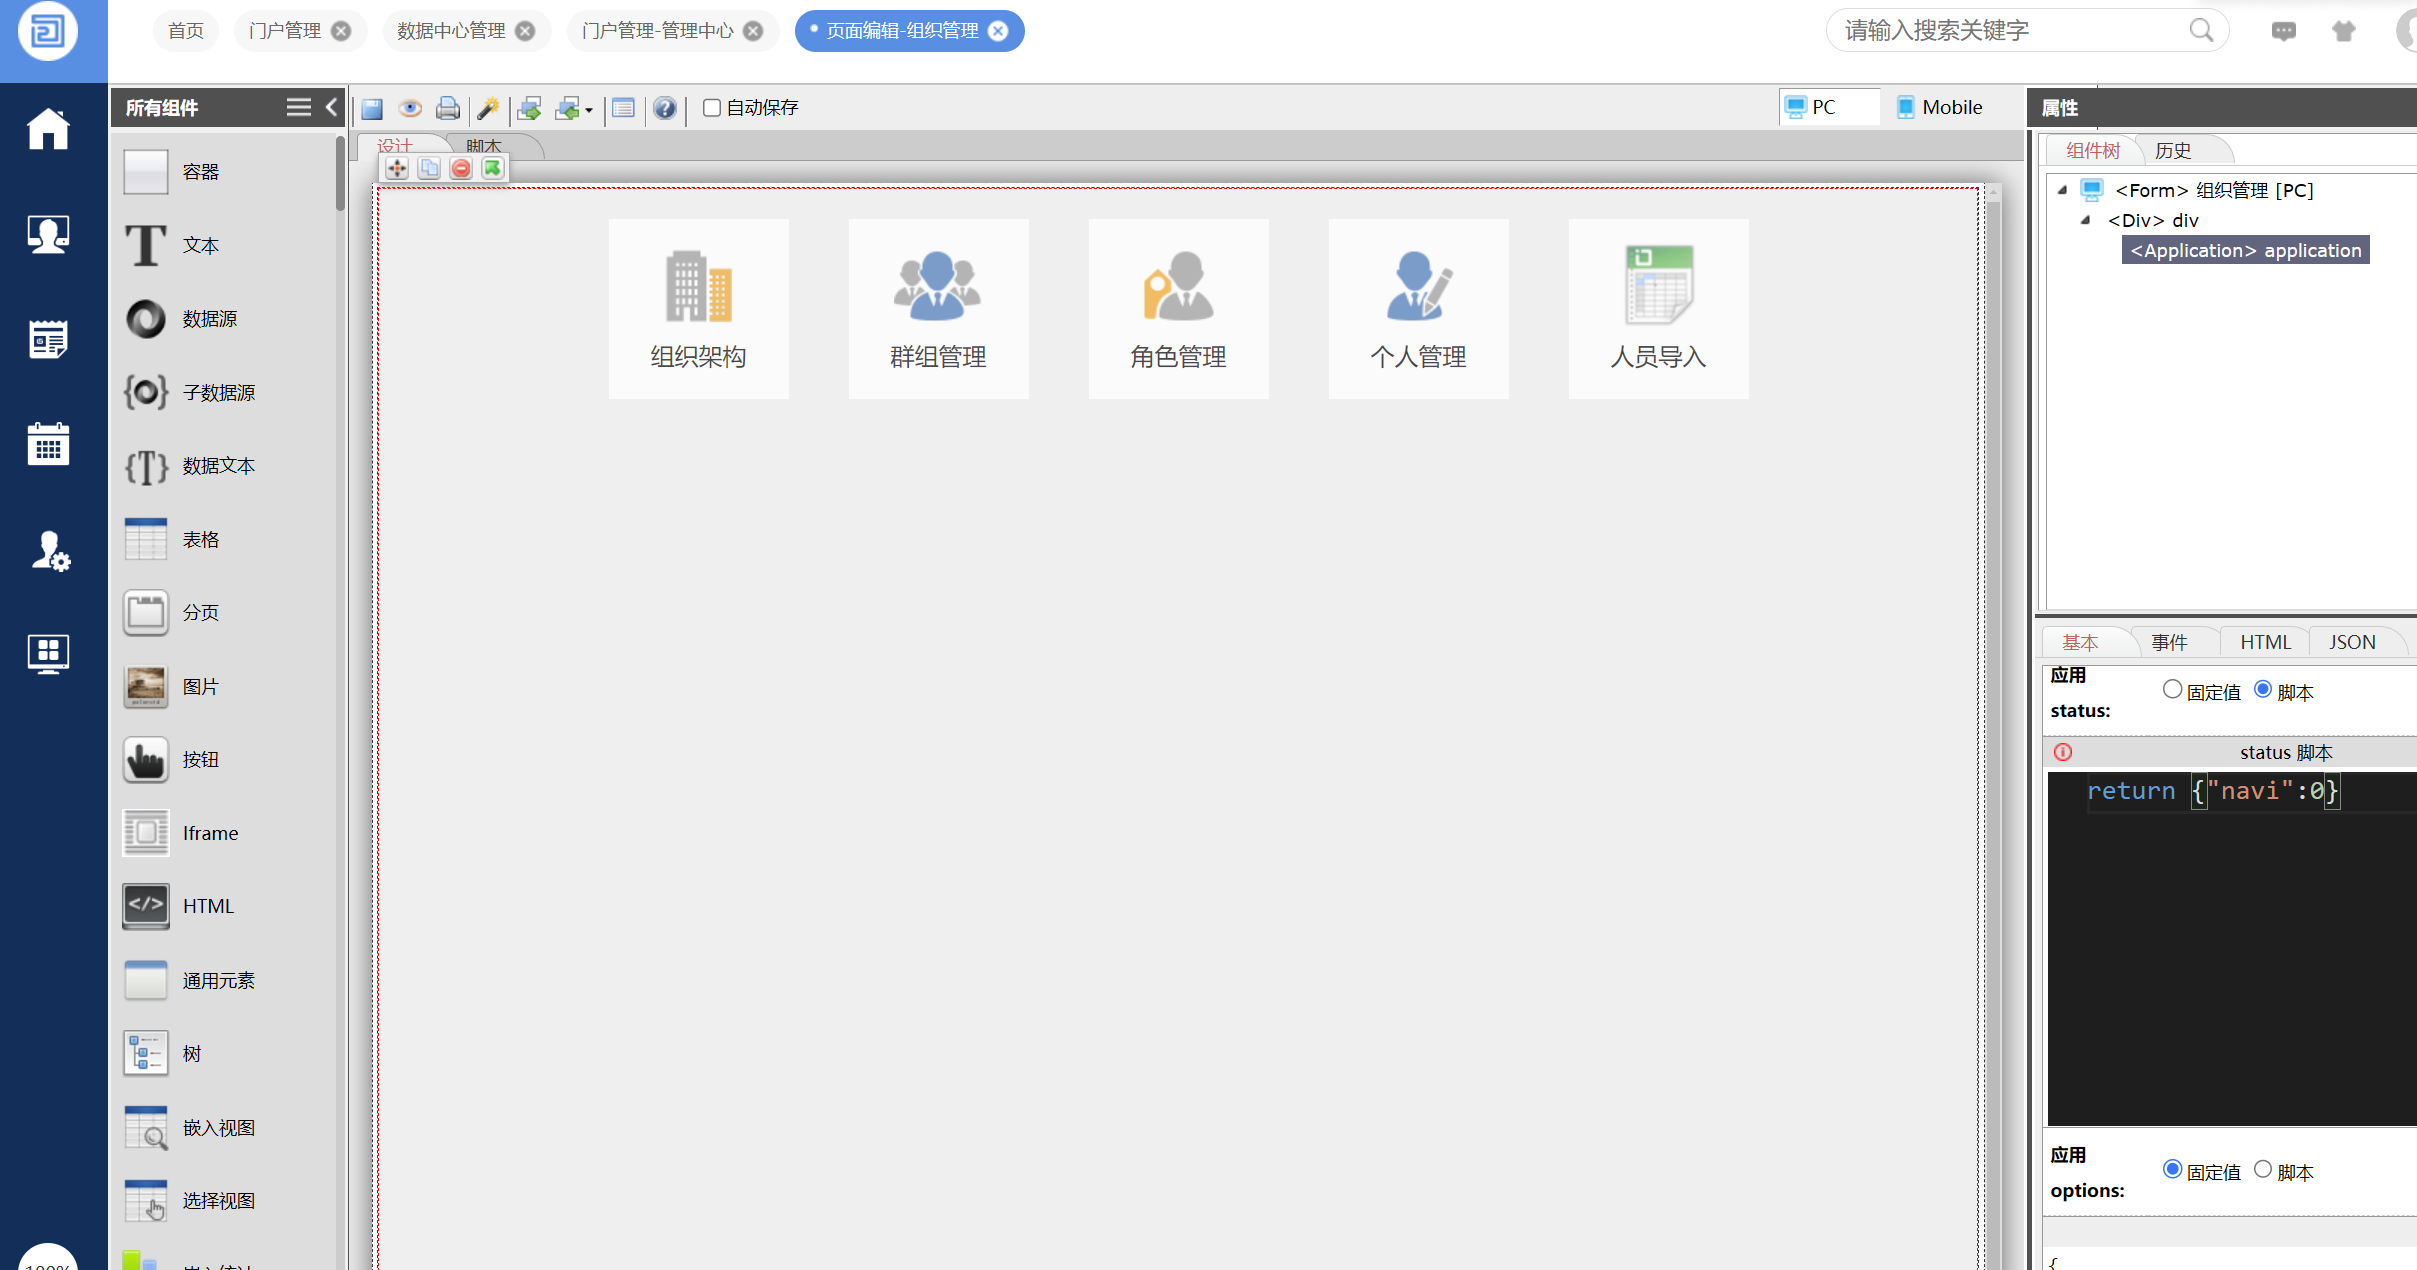Screen dimensions: 2417x1270
Task: Click the eye preview icon
Action: (410, 108)
